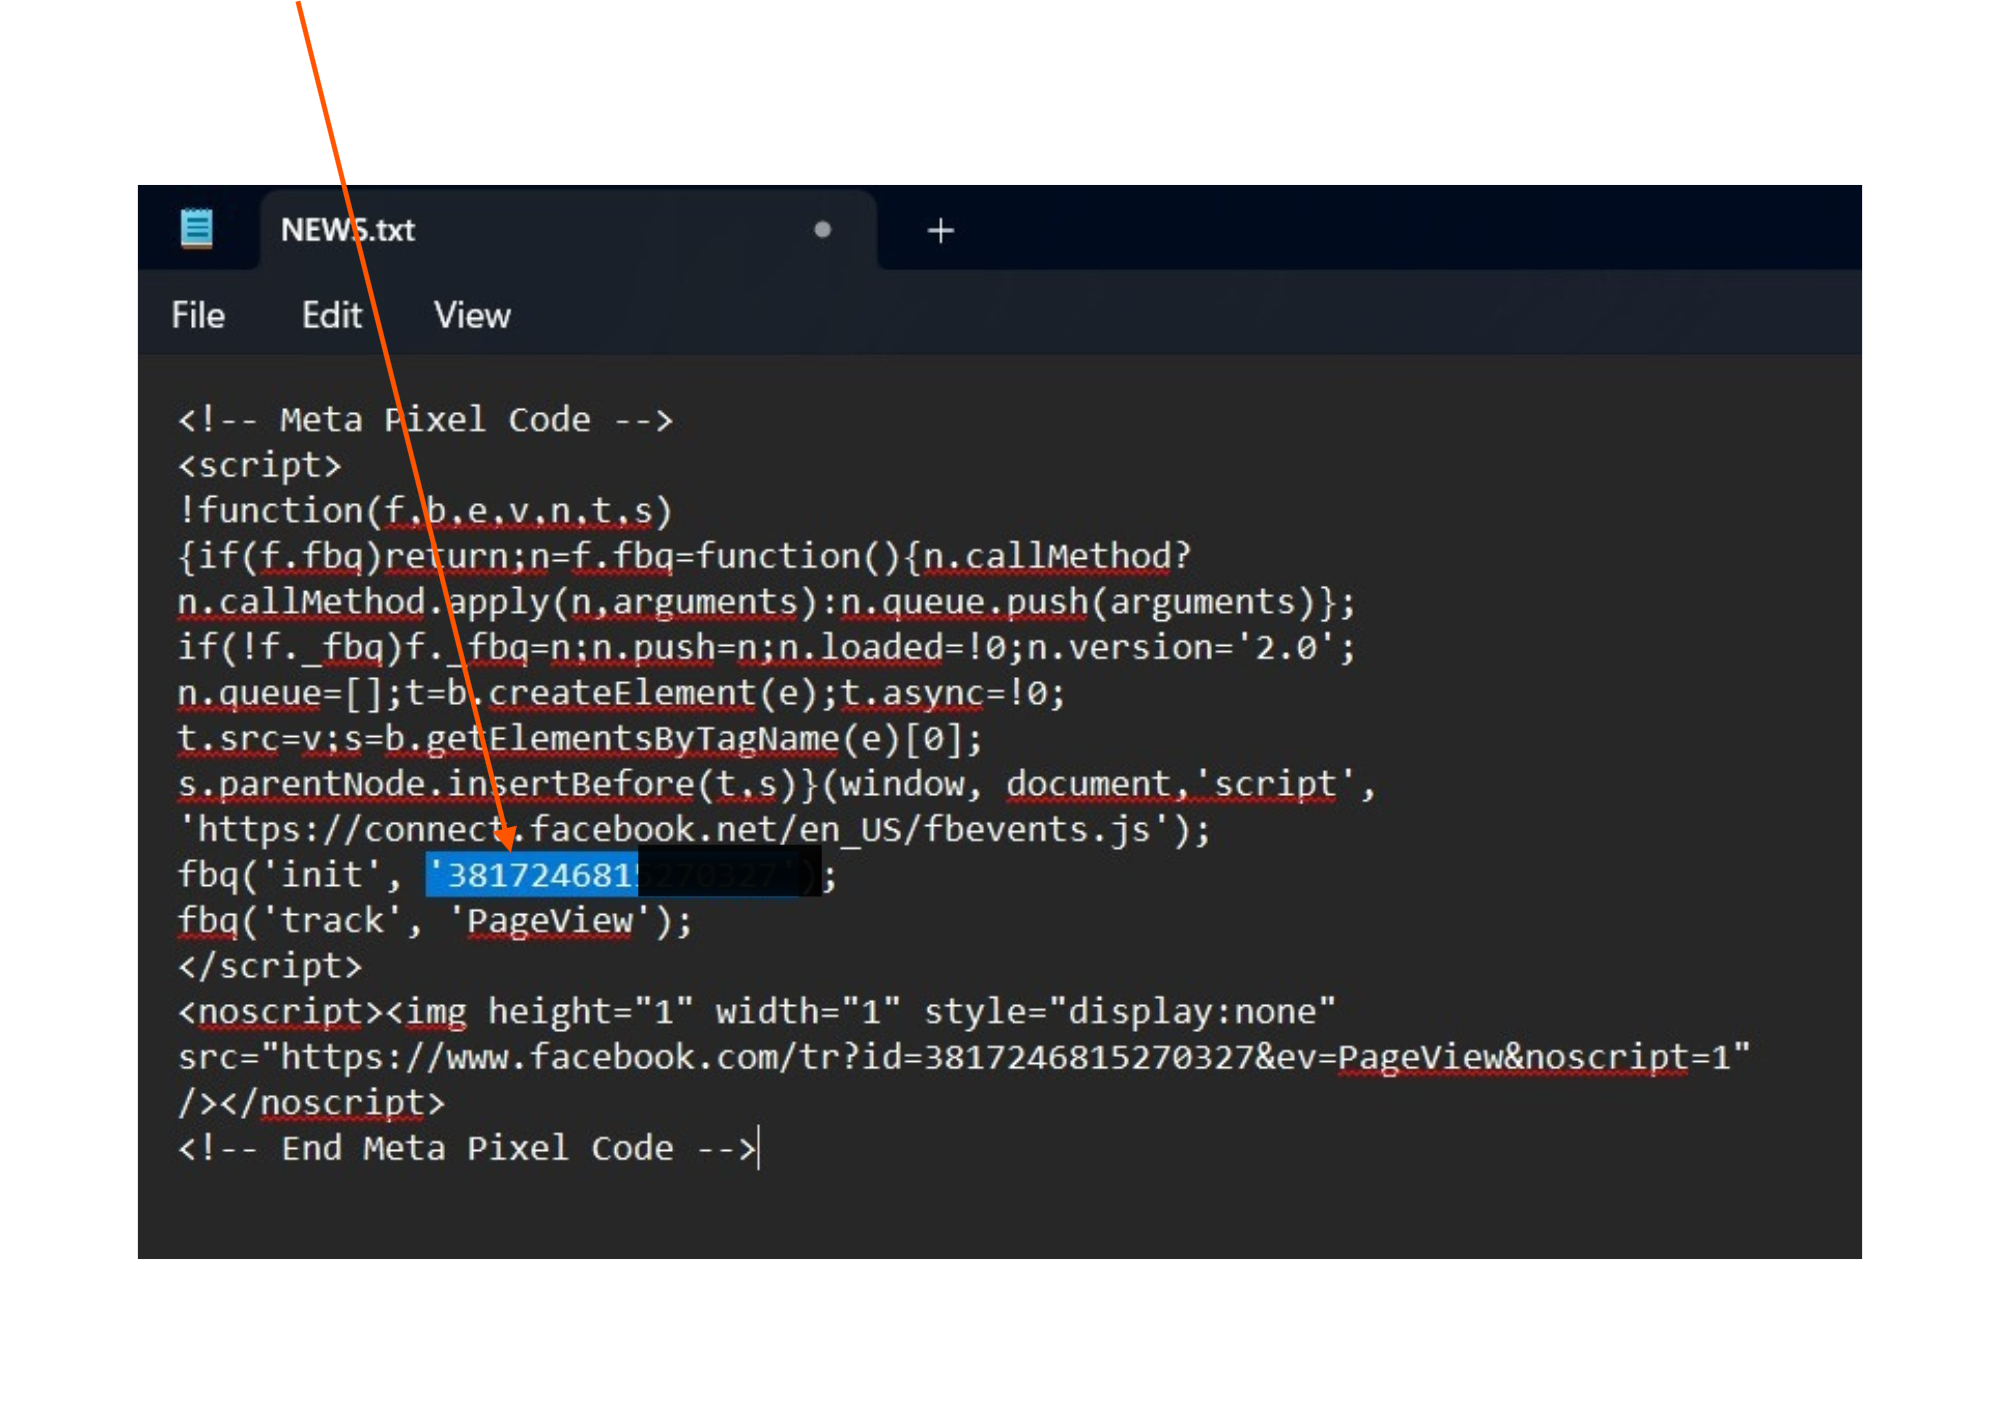The height and width of the screenshot is (1428, 2000).
Task: Click the closing /script tag line
Action: coord(270,967)
